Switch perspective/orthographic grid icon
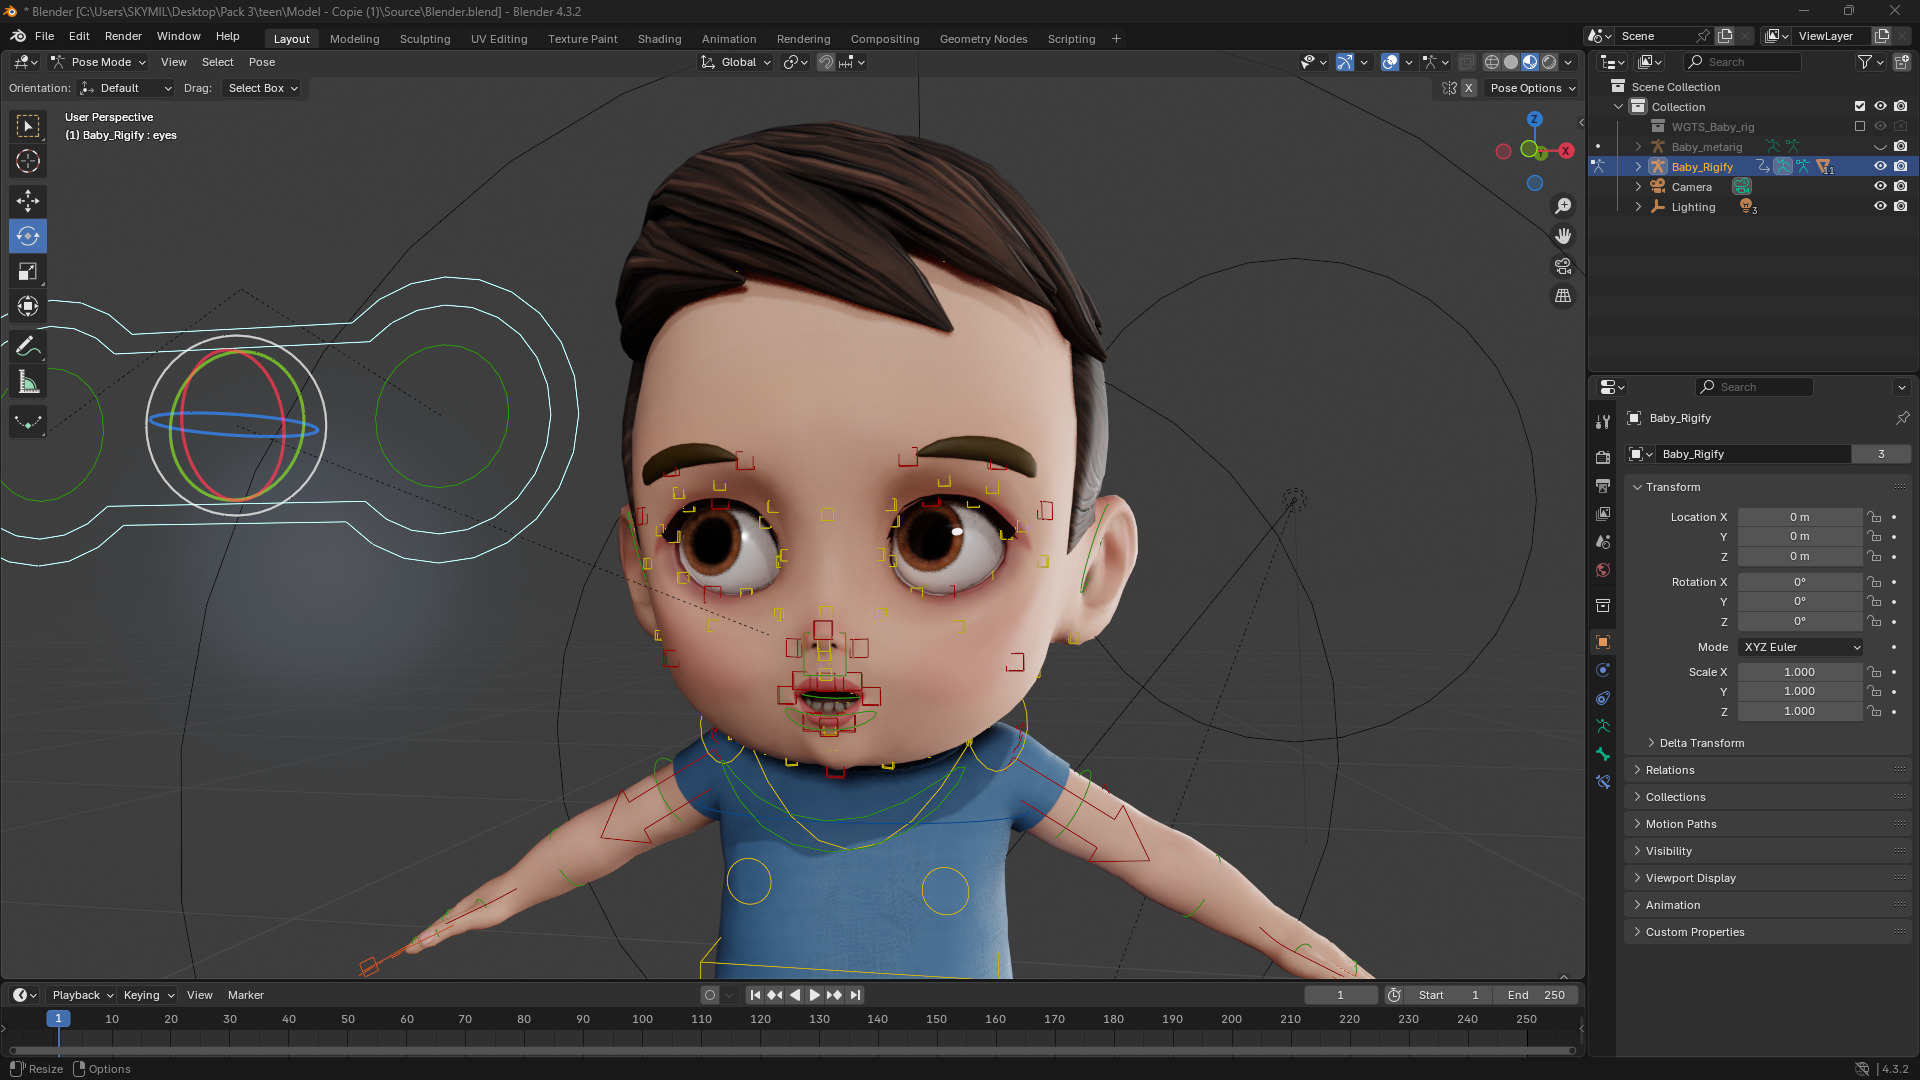The height and width of the screenshot is (1080, 1920). pyautogui.click(x=1563, y=296)
